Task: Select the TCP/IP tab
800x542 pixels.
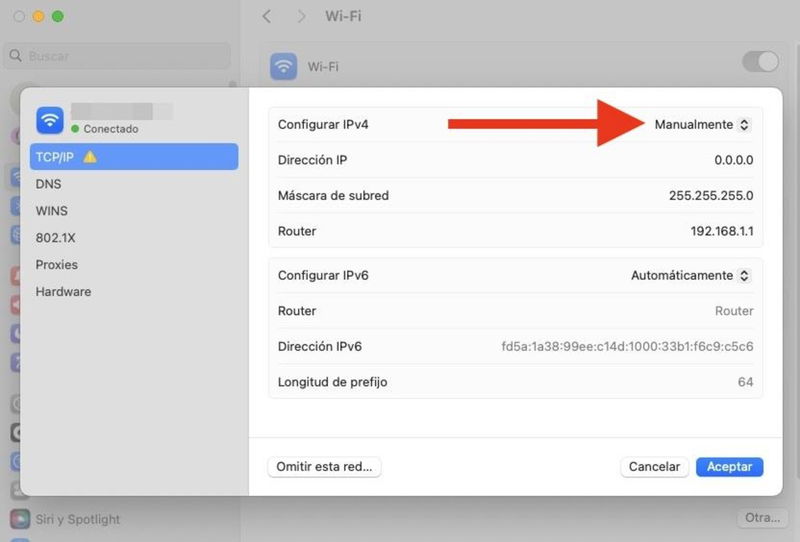Action: [134, 157]
